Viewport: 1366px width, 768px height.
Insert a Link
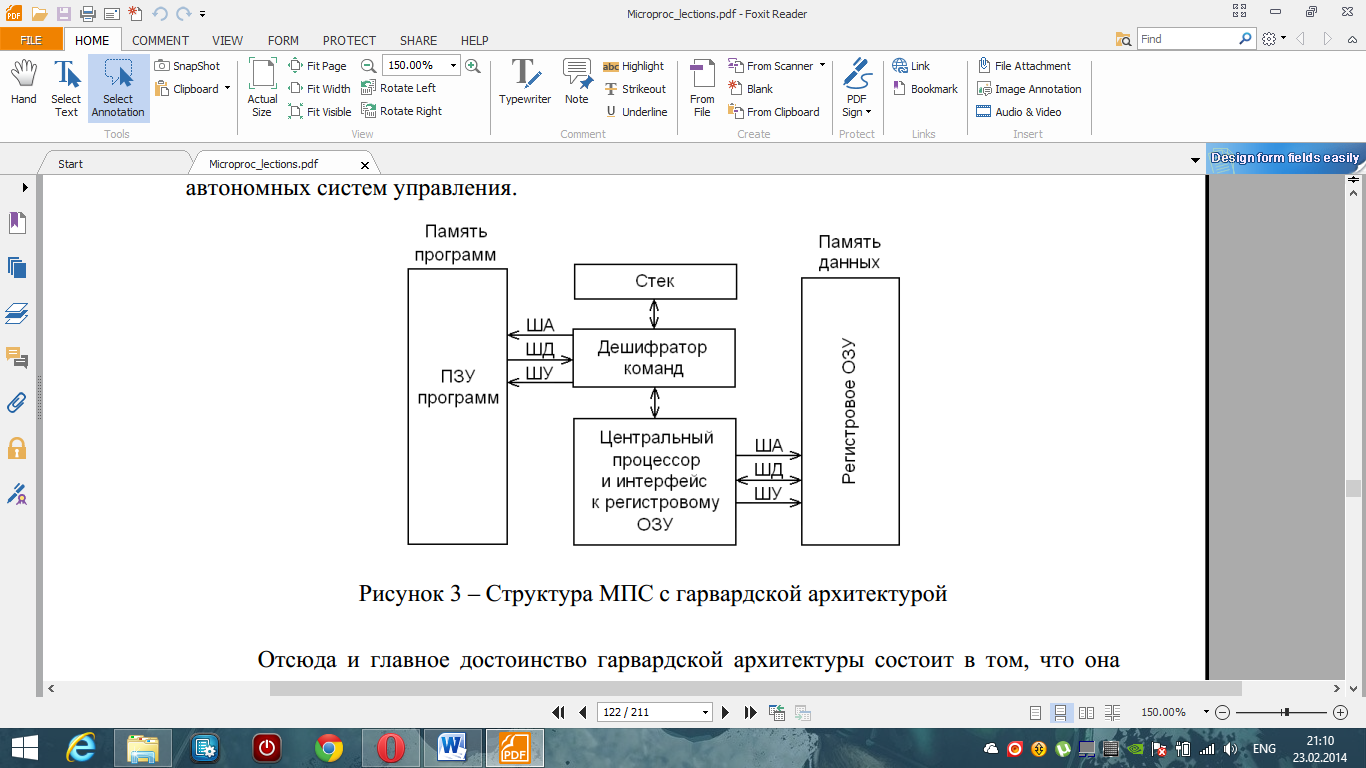point(911,66)
